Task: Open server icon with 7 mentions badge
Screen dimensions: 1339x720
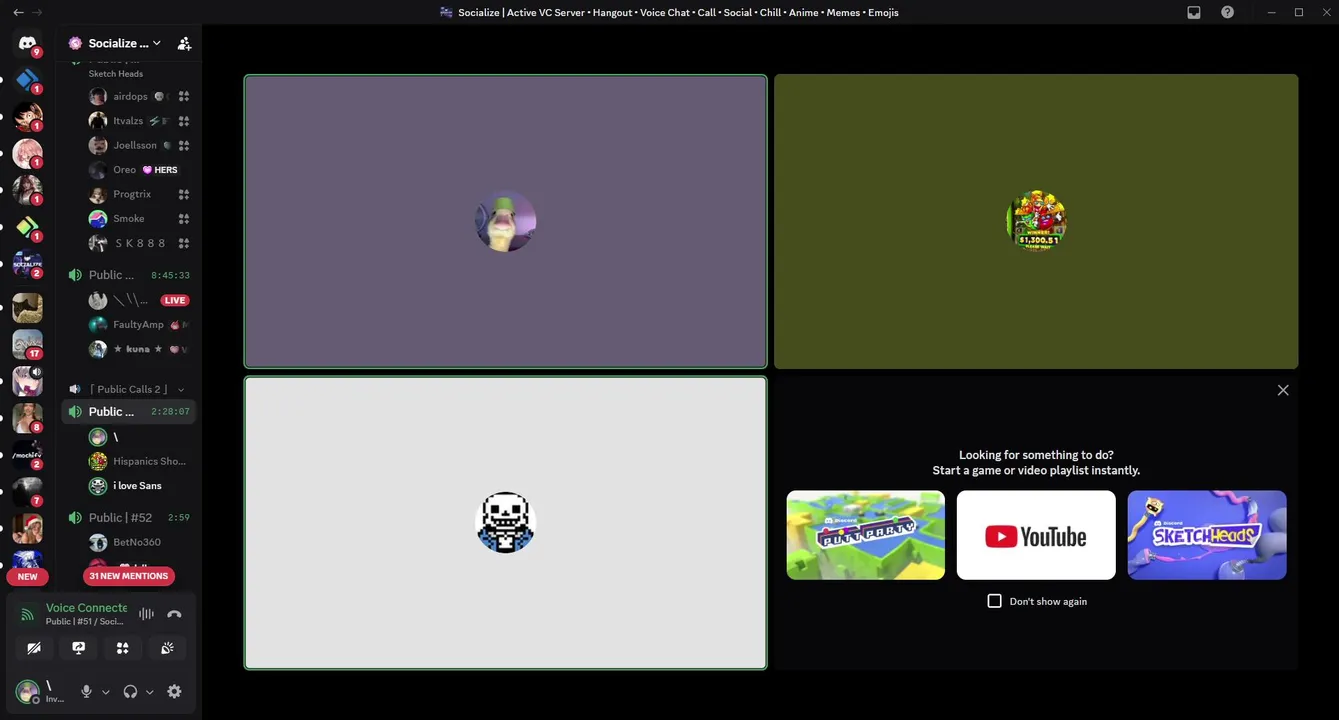Action: tap(27, 491)
